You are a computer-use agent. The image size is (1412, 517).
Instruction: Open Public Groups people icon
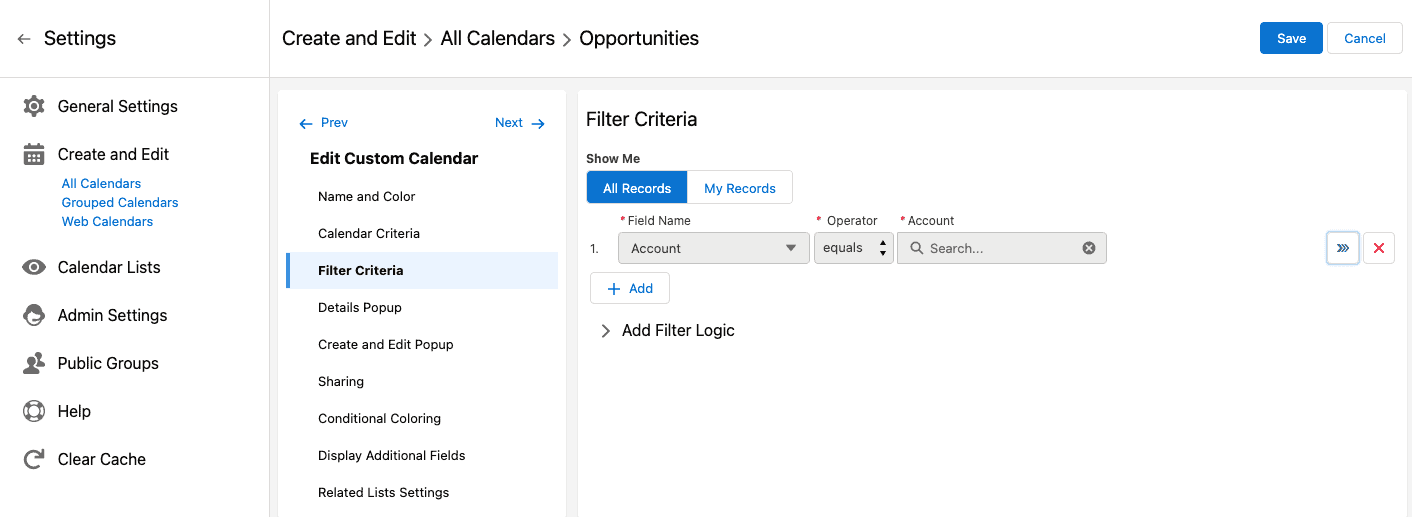[x=34, y=363]
